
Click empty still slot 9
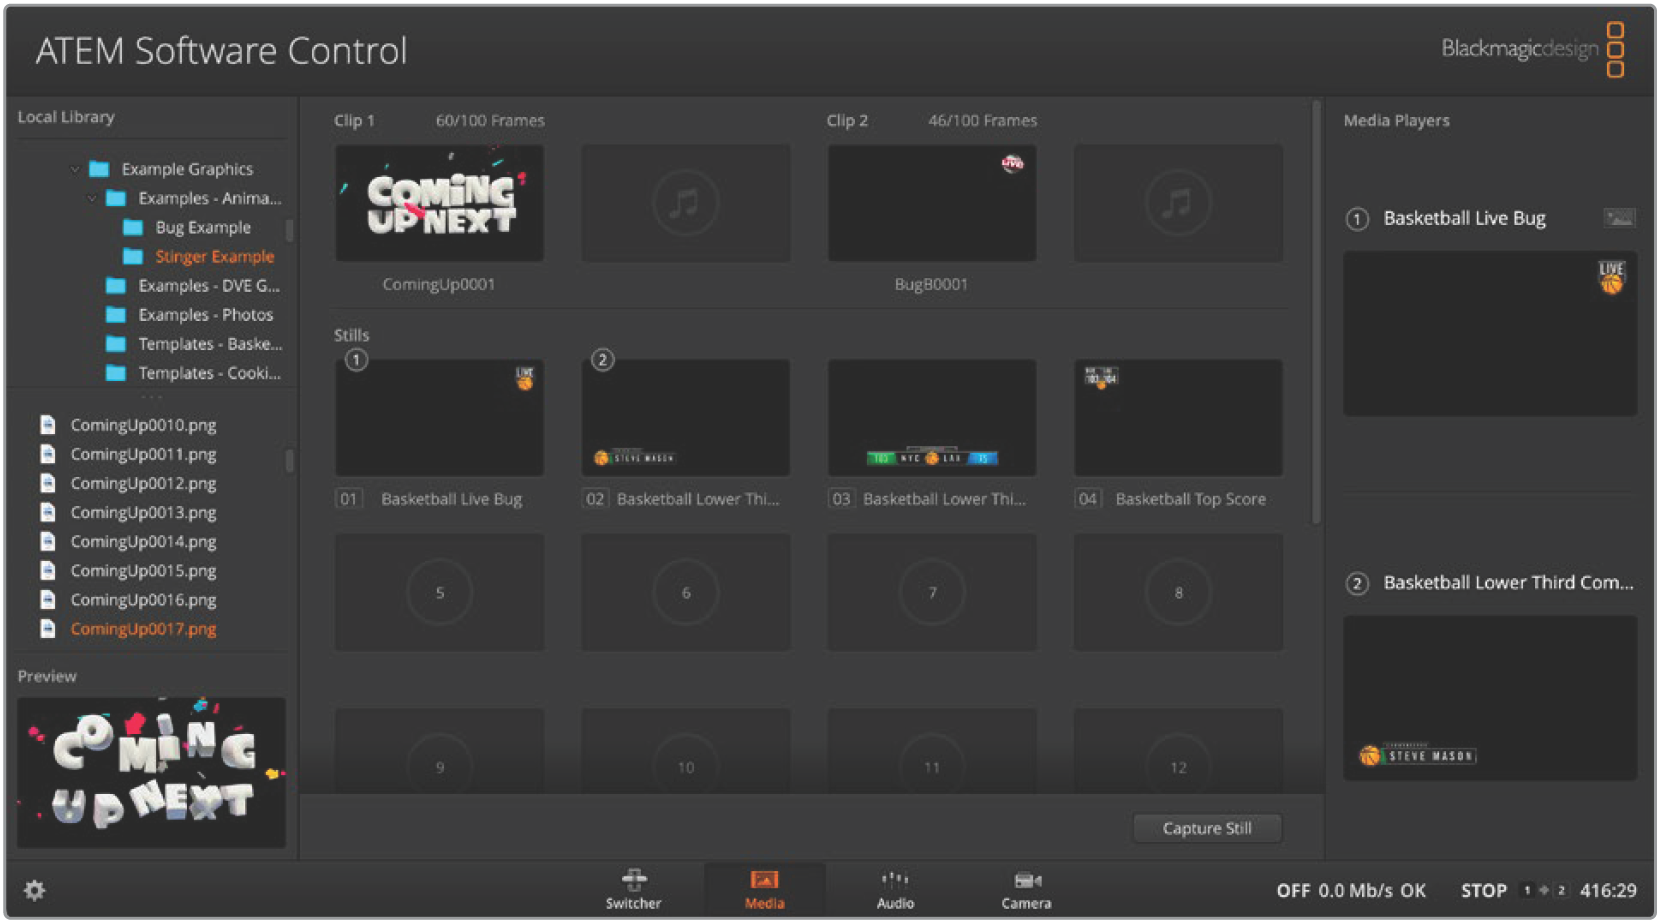pyautogui.click(x=439, y=752)
